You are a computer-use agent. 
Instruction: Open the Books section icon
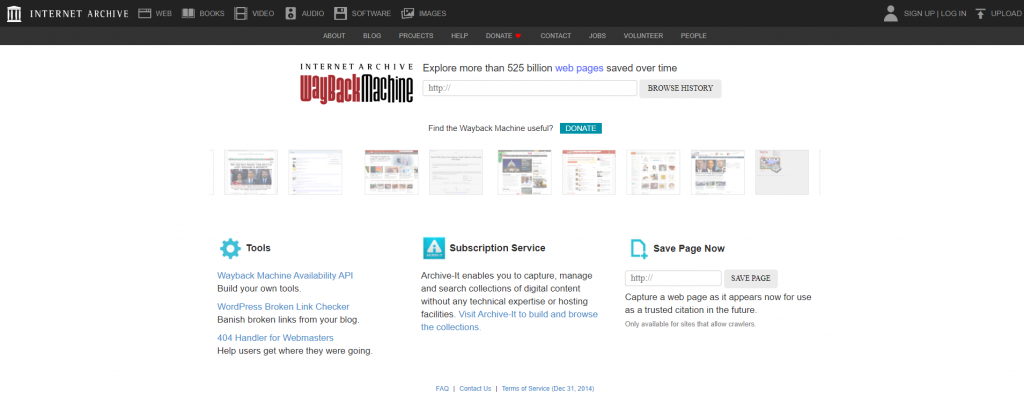tap(188, 13)
